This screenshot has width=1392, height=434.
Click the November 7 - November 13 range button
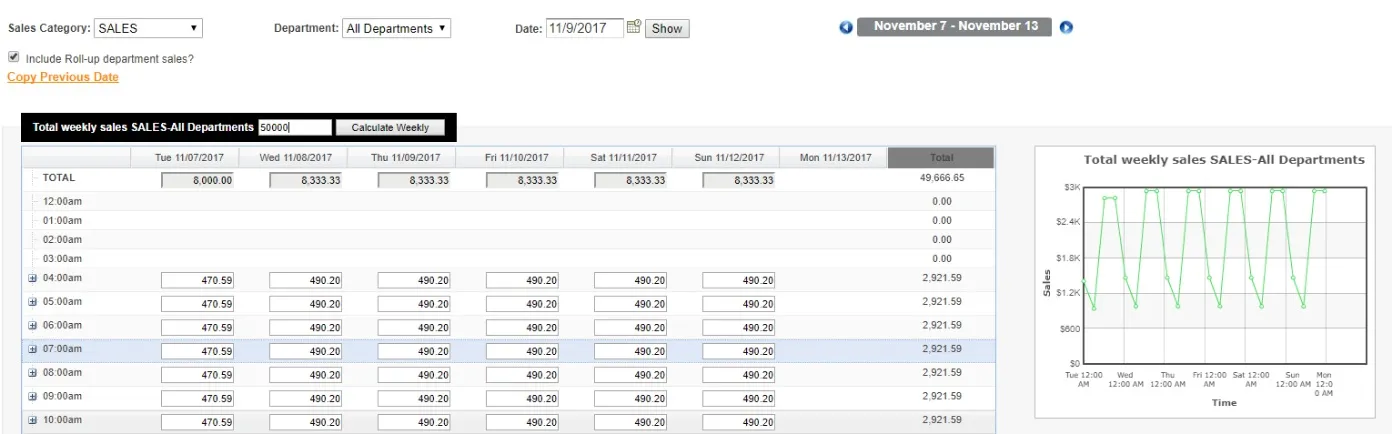tap(954, 26)
